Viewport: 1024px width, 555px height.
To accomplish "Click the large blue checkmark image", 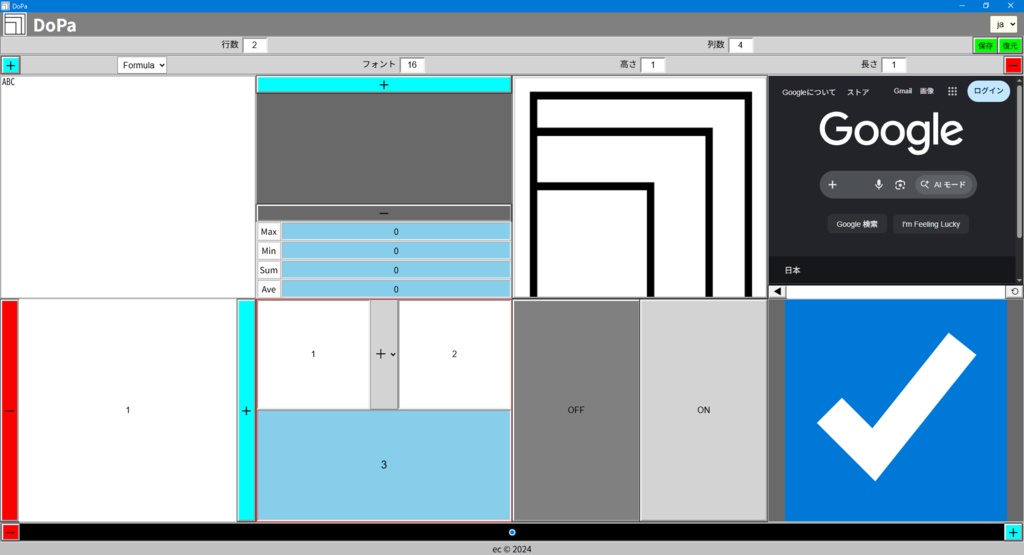I will (895, 410).
